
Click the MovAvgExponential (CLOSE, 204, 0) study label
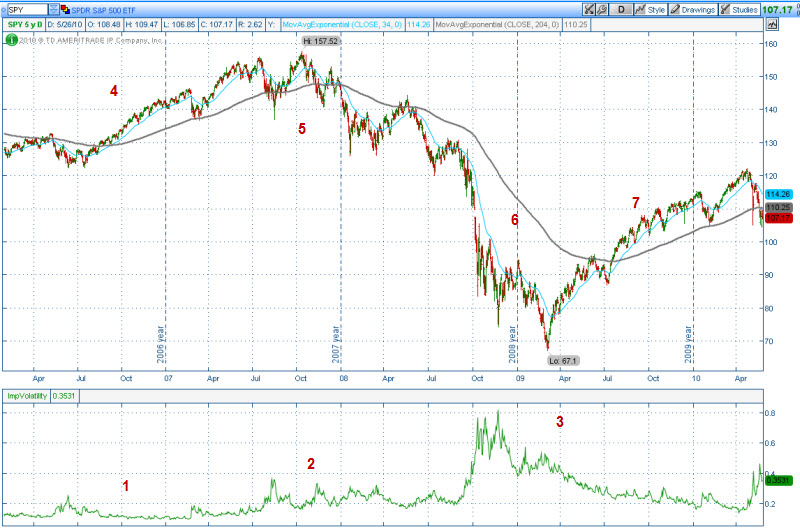[x=497, y=24]
